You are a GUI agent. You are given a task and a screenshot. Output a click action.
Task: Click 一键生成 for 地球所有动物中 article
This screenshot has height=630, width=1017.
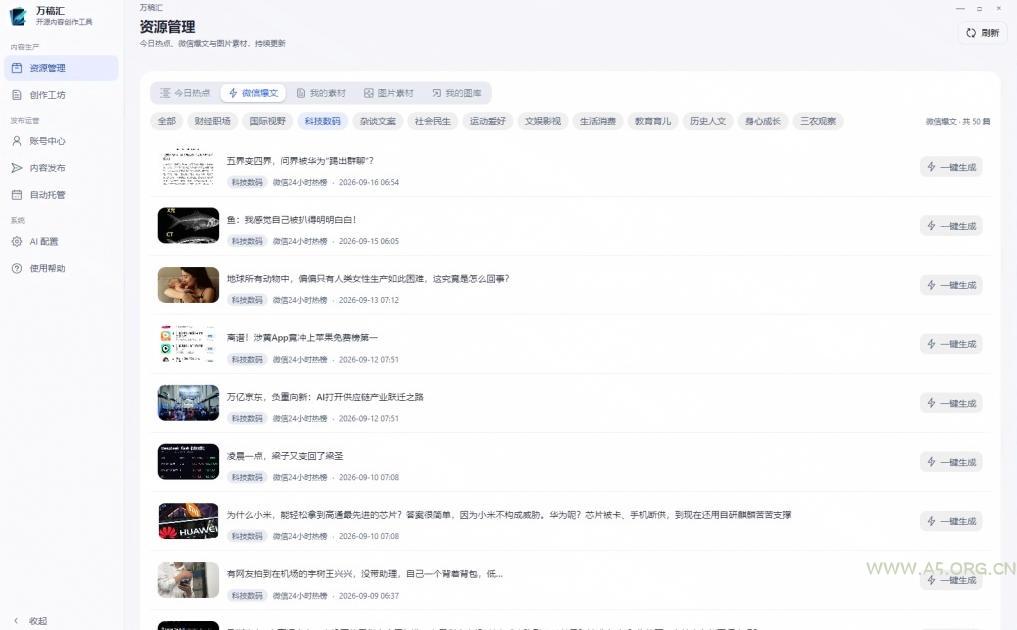[951, 285]
